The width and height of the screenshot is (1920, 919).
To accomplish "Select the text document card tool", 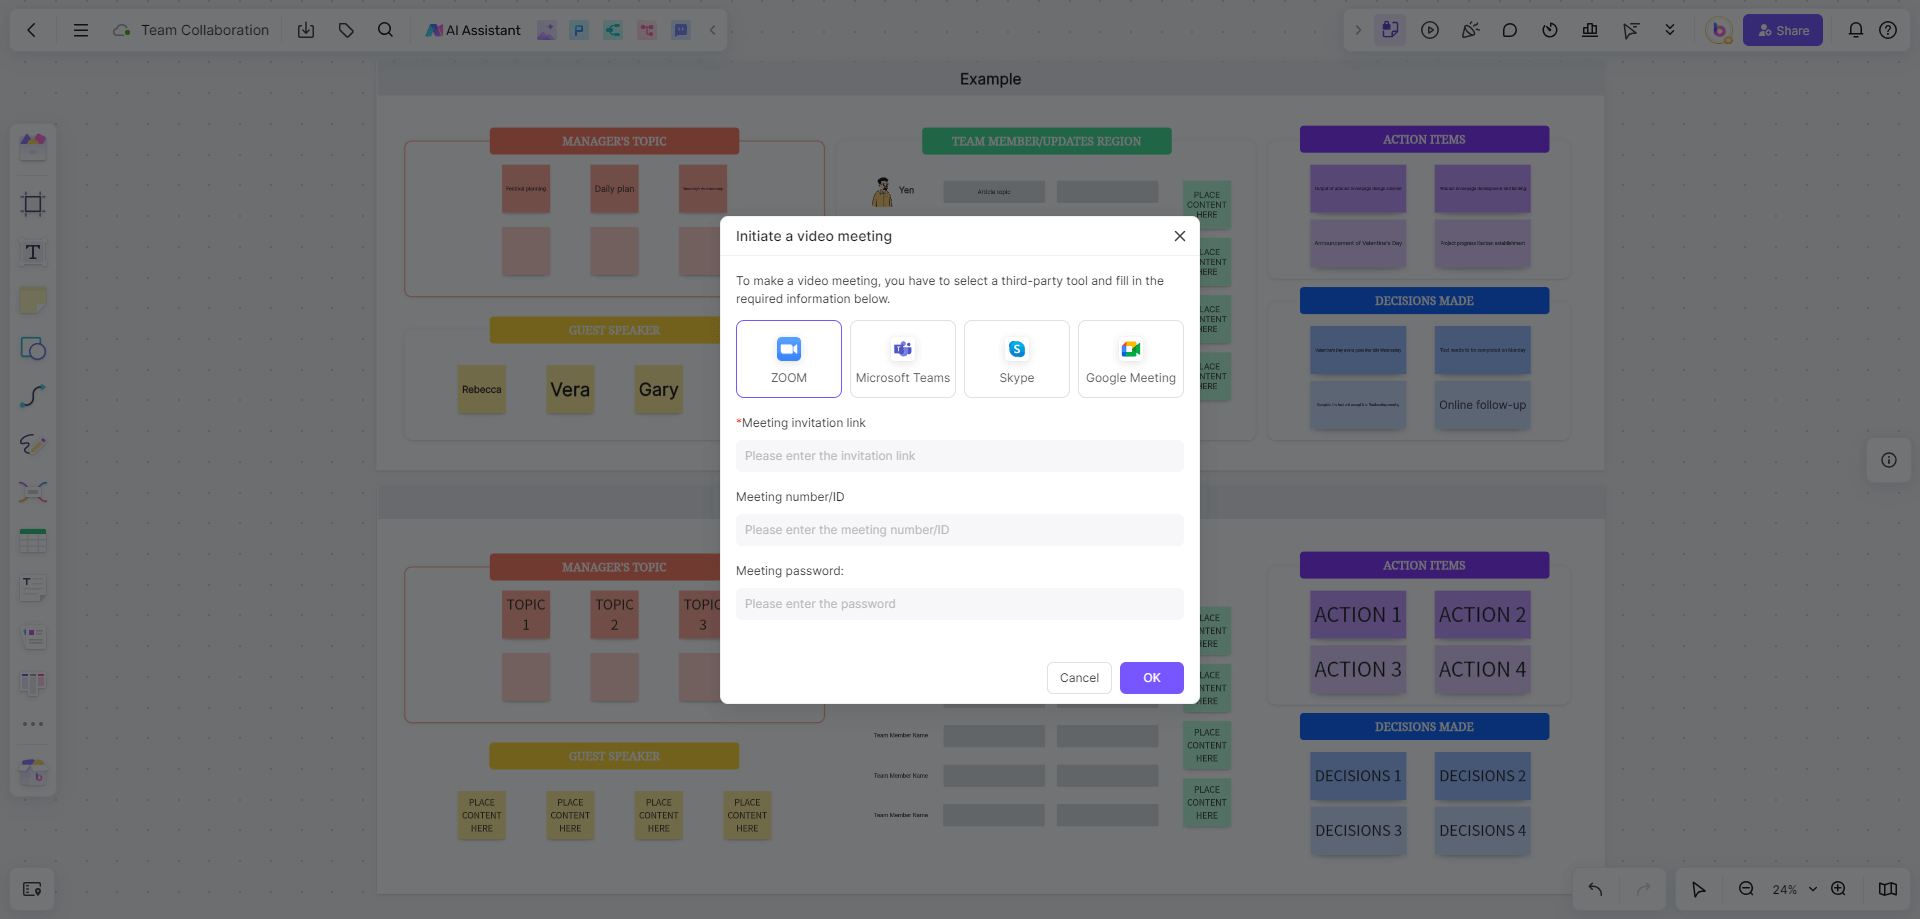I will click(33, 589).
